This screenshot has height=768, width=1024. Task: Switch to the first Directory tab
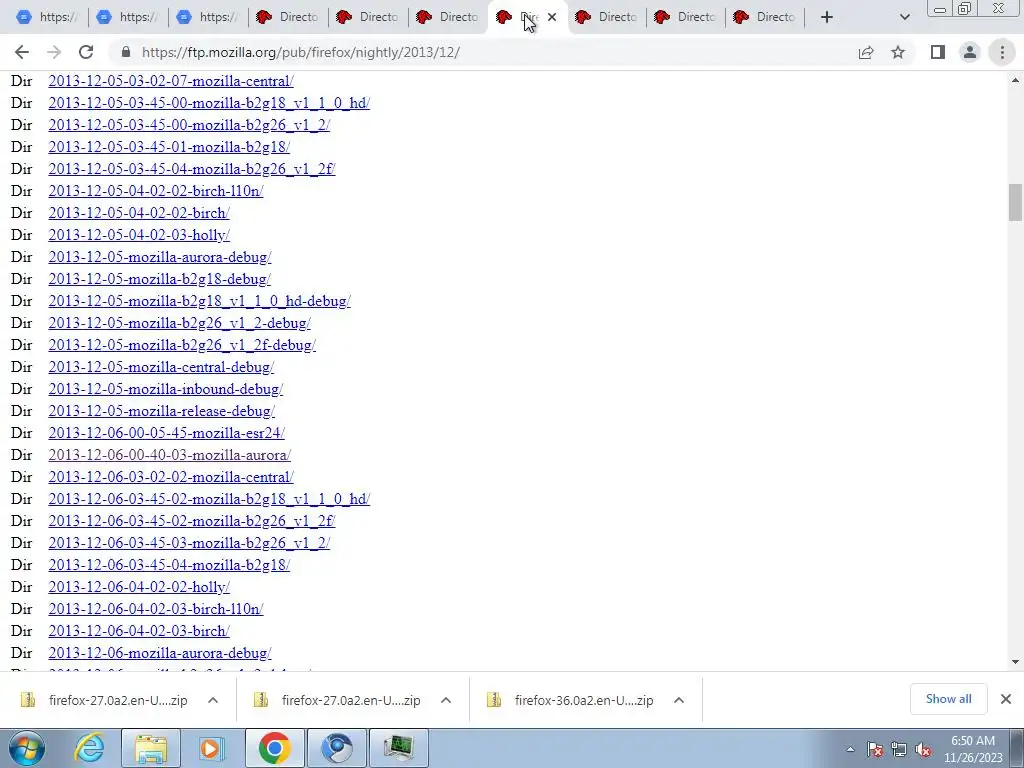pyautogui.click(x=287, y=17)
